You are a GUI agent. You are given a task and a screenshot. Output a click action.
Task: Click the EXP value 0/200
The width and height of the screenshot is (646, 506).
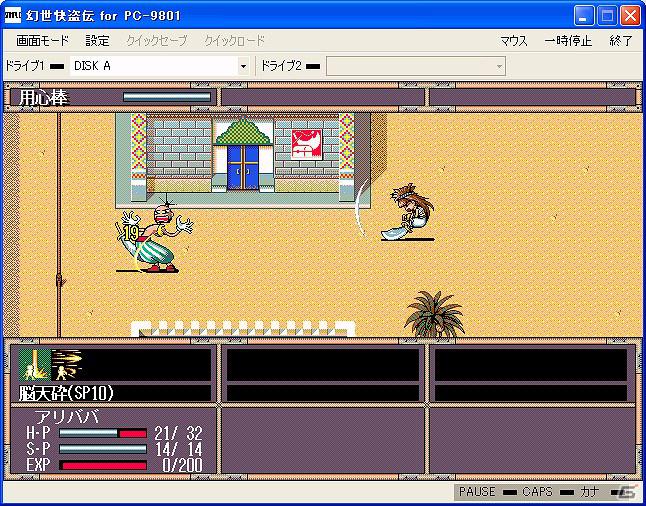[x=182, y=466]
